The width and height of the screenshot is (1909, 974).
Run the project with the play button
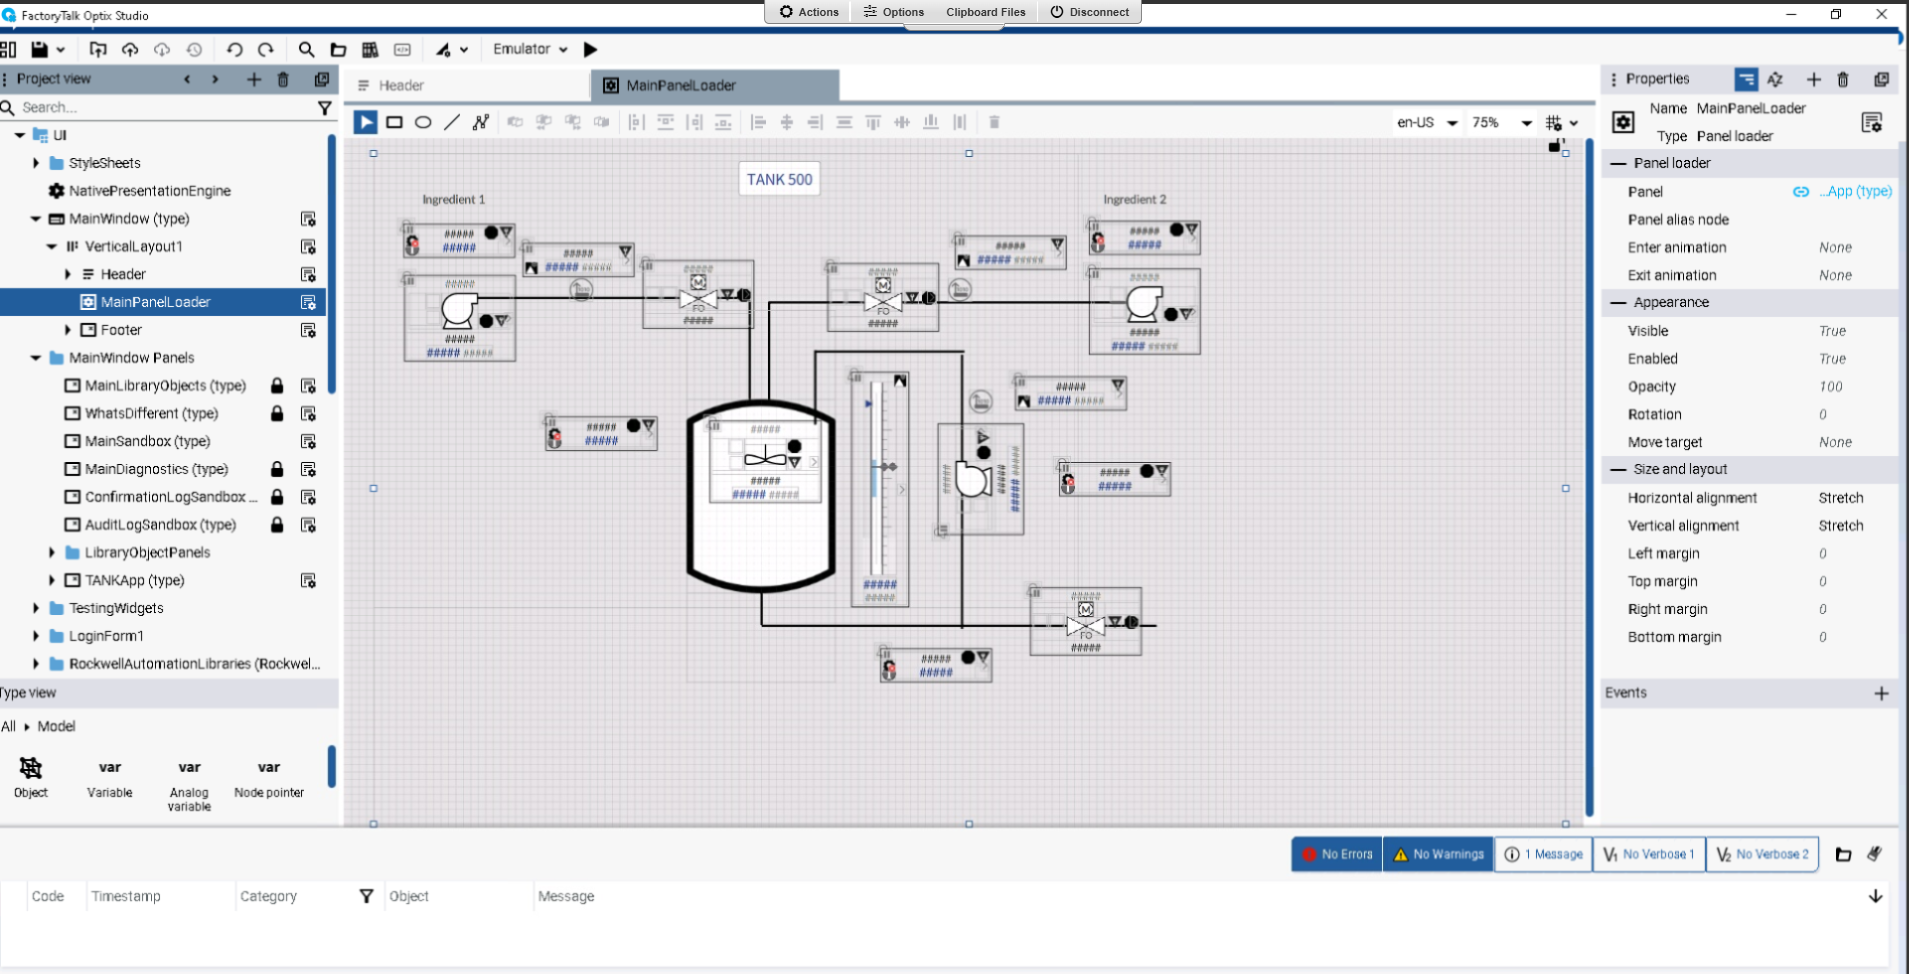click(x=591, y=49)
